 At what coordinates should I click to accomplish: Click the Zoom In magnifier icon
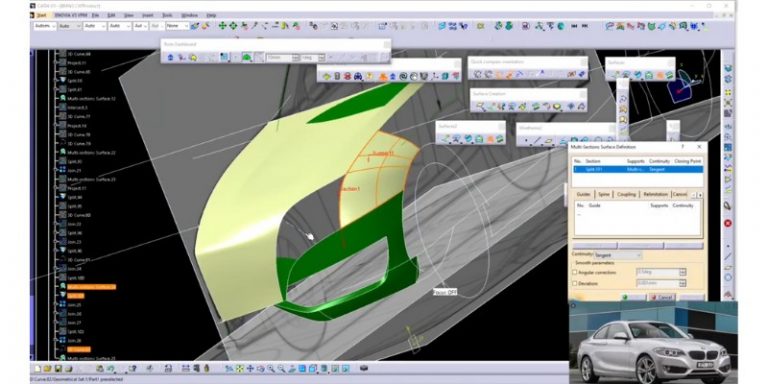point(271,368)
